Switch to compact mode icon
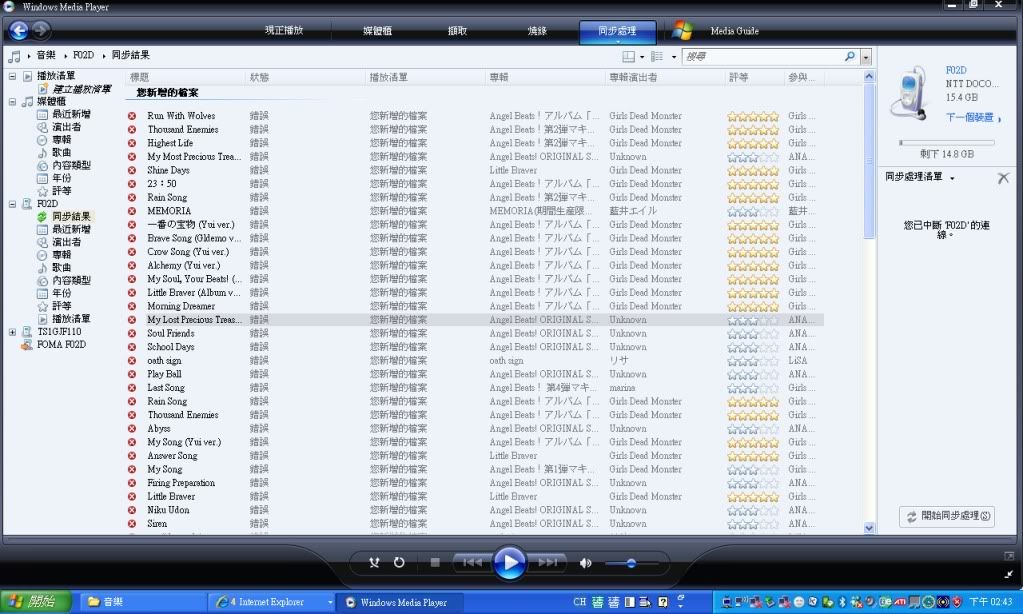 tap(1009, 574)
